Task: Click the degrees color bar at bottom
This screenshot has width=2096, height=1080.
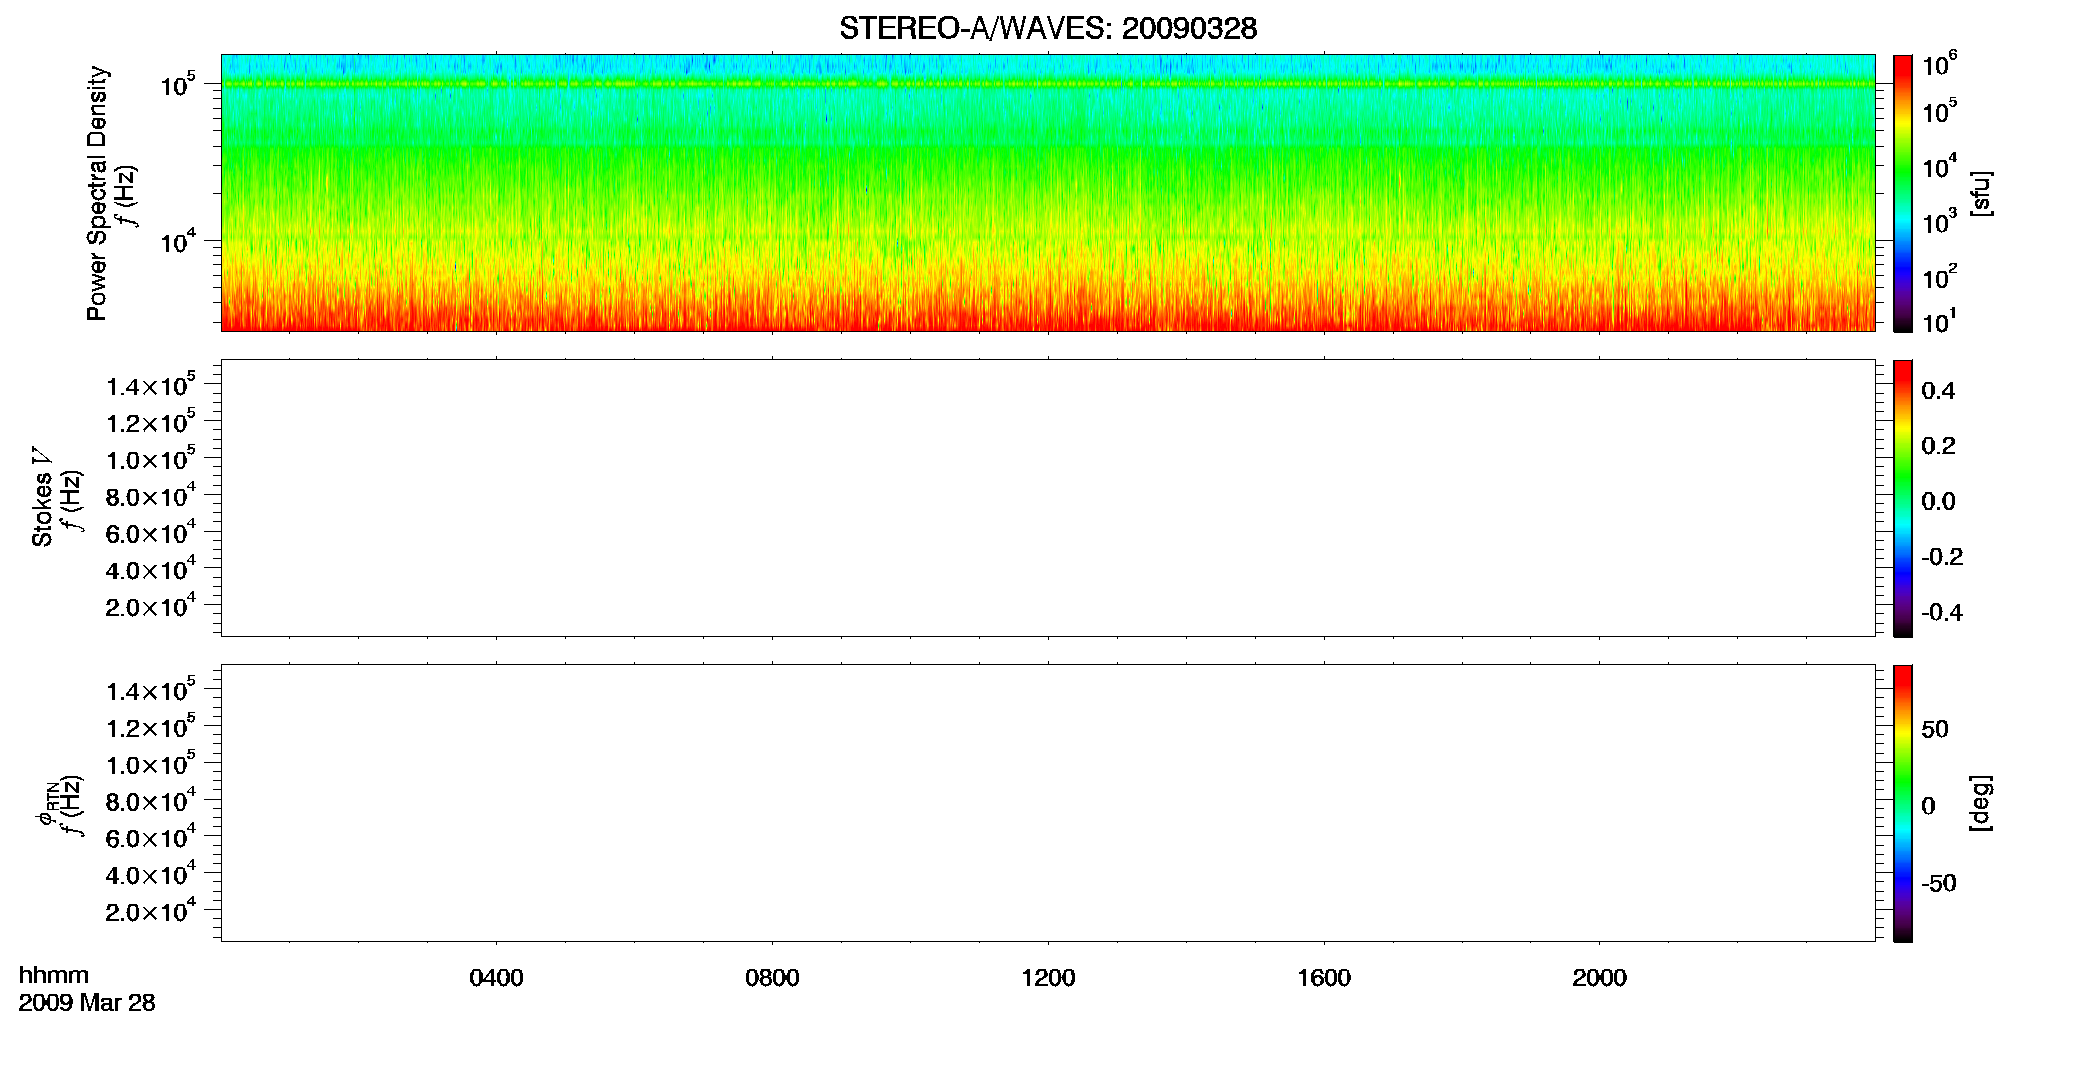Action: click(1903, 803)
